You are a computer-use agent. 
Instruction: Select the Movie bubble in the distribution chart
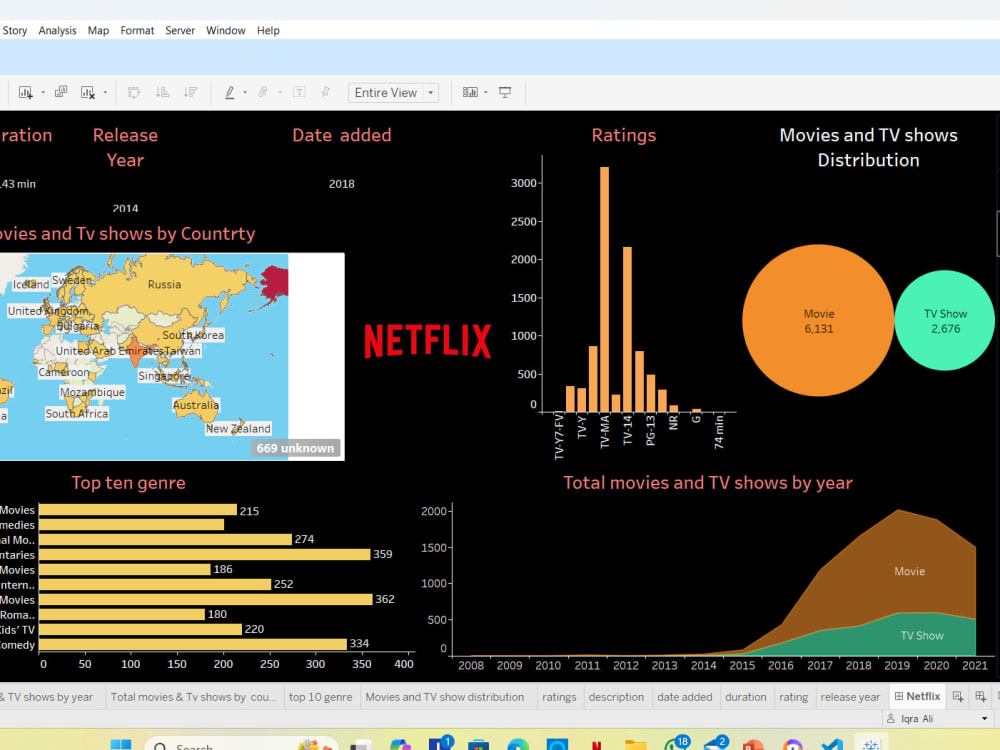[818, 320]
